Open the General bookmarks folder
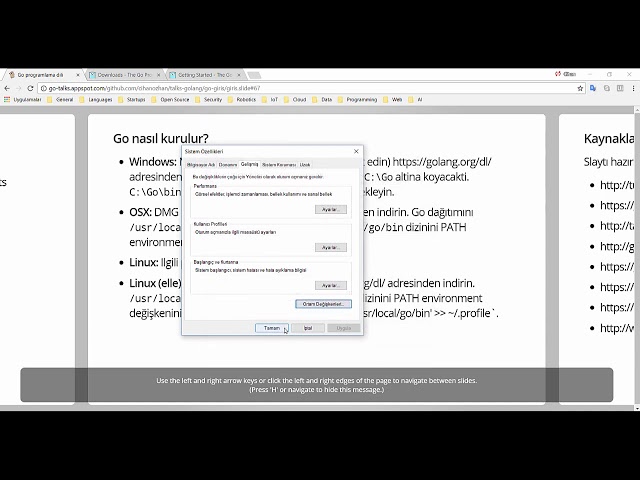The image size is (640, 480). pos(60,100)
